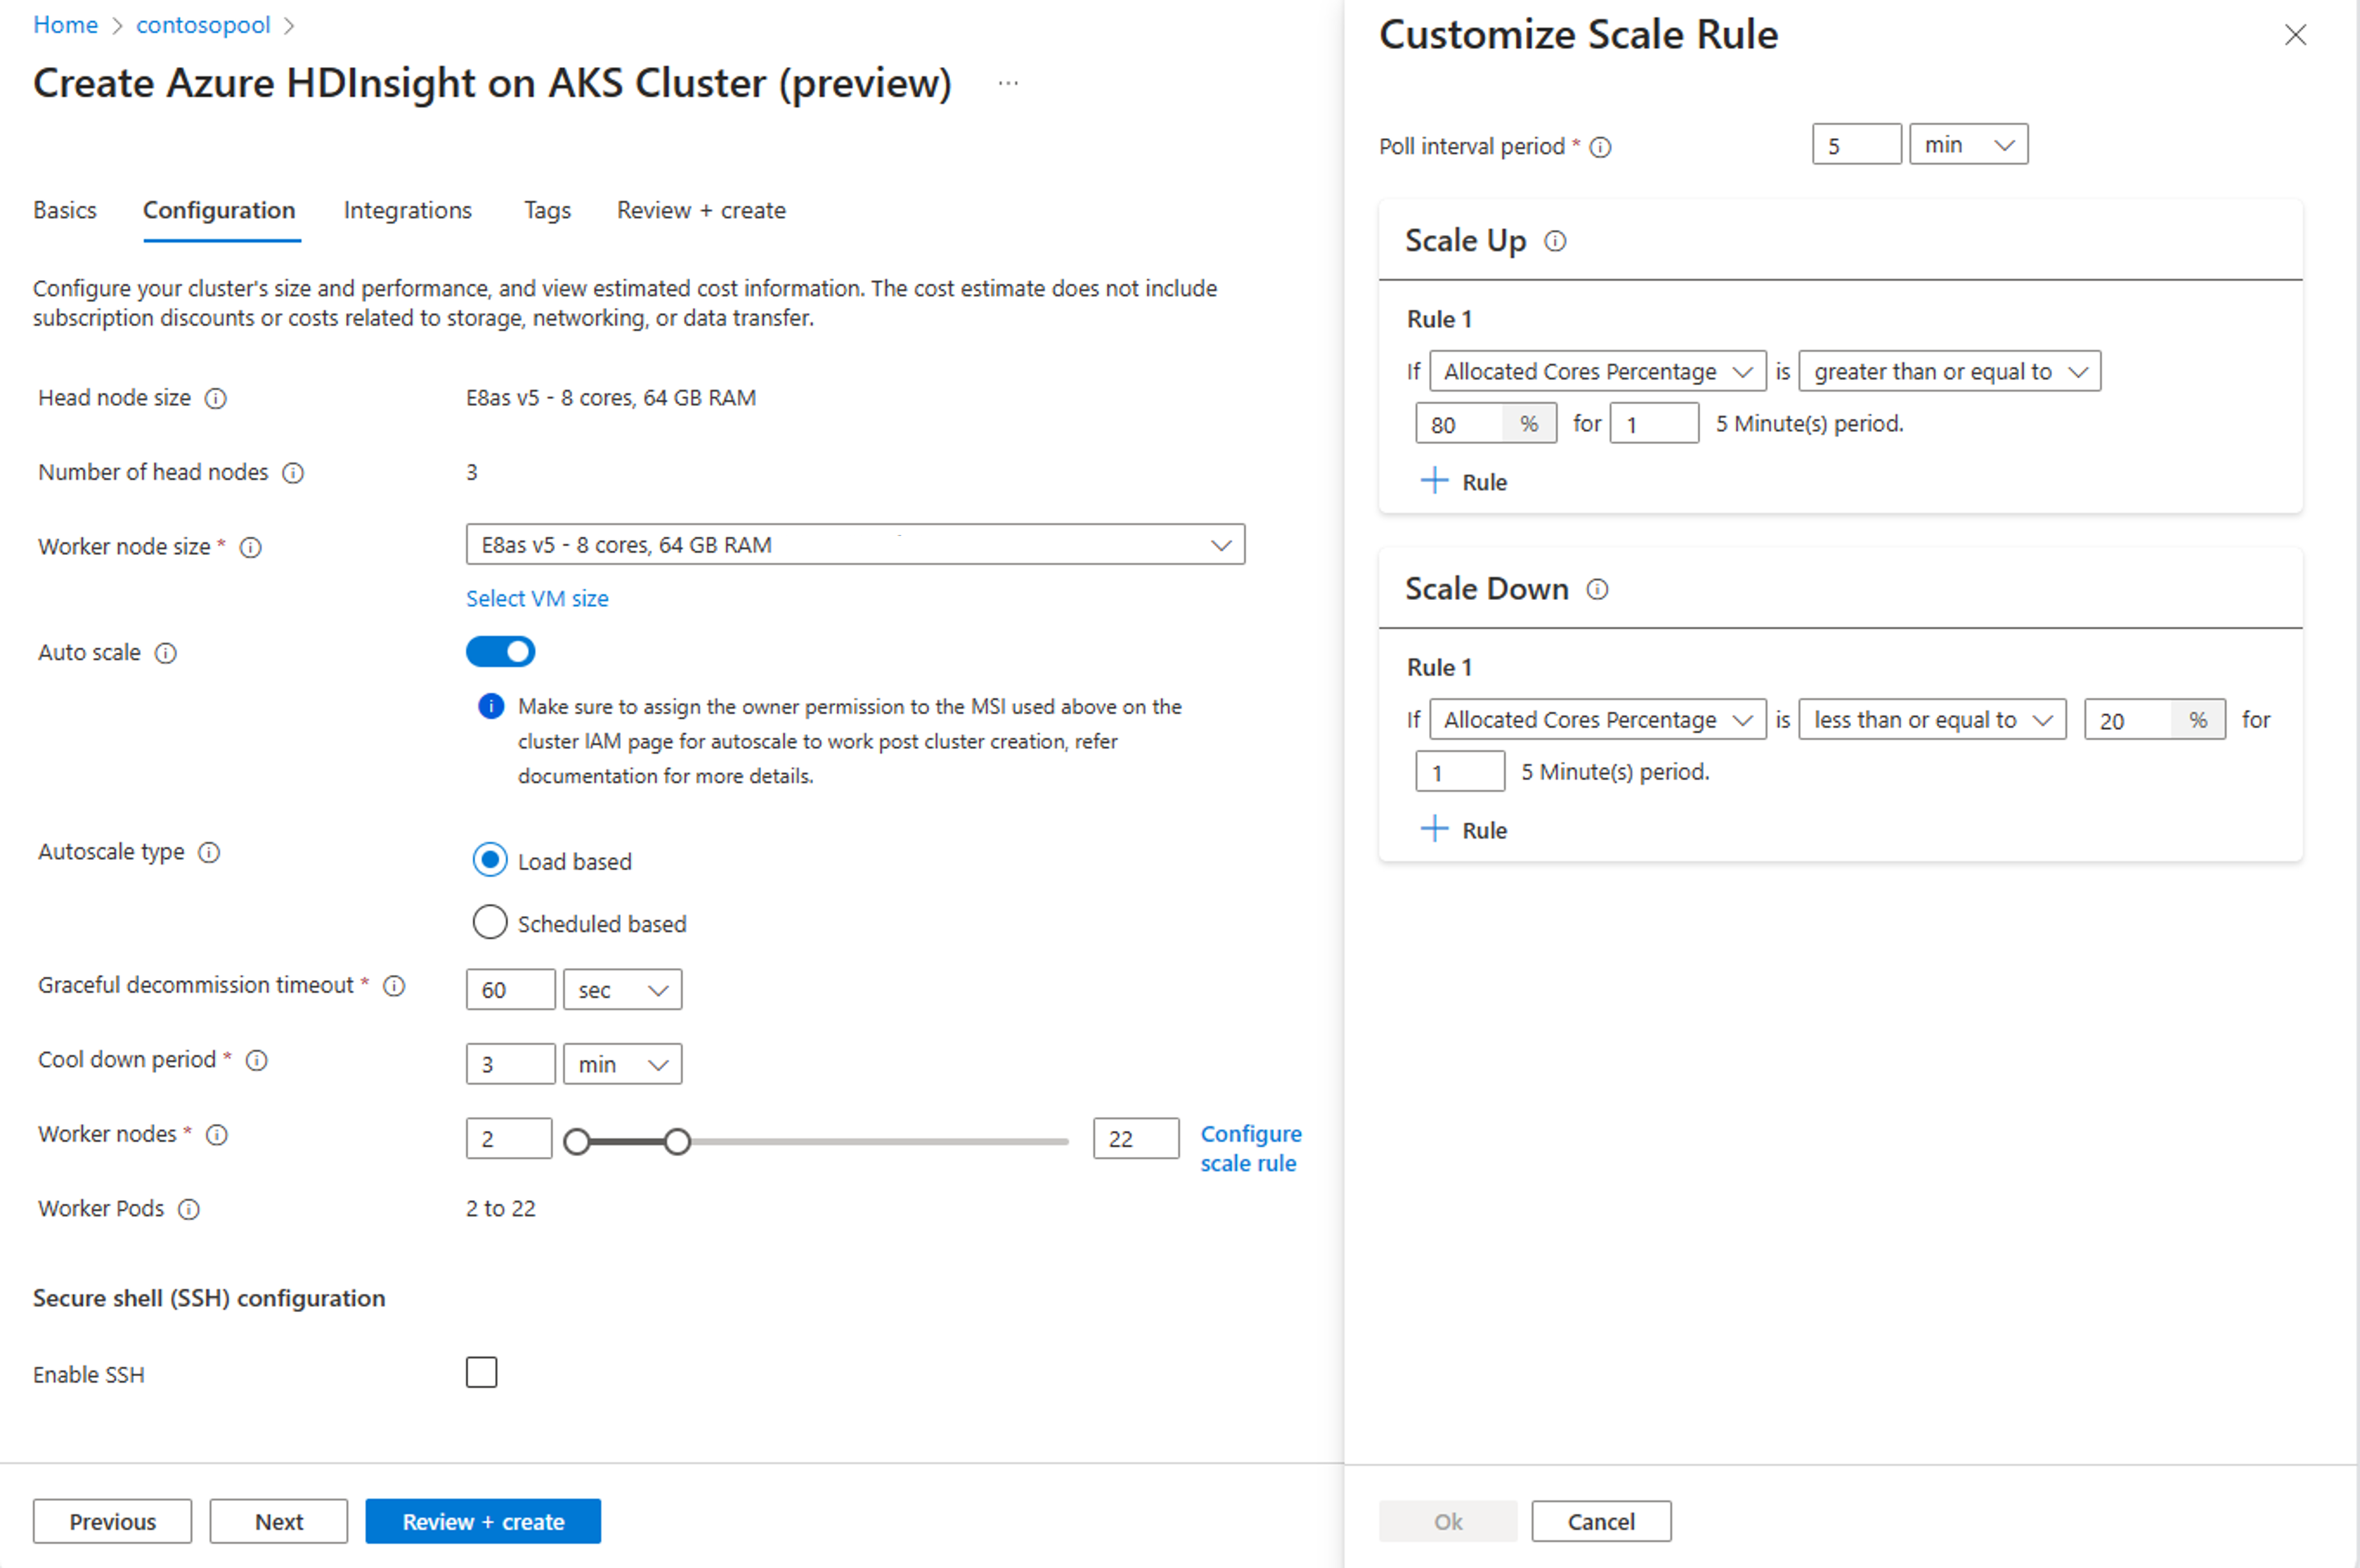Viewport: 2360px width, 1568px height.
Task: Select the Load based radio button
Action: 490,859
